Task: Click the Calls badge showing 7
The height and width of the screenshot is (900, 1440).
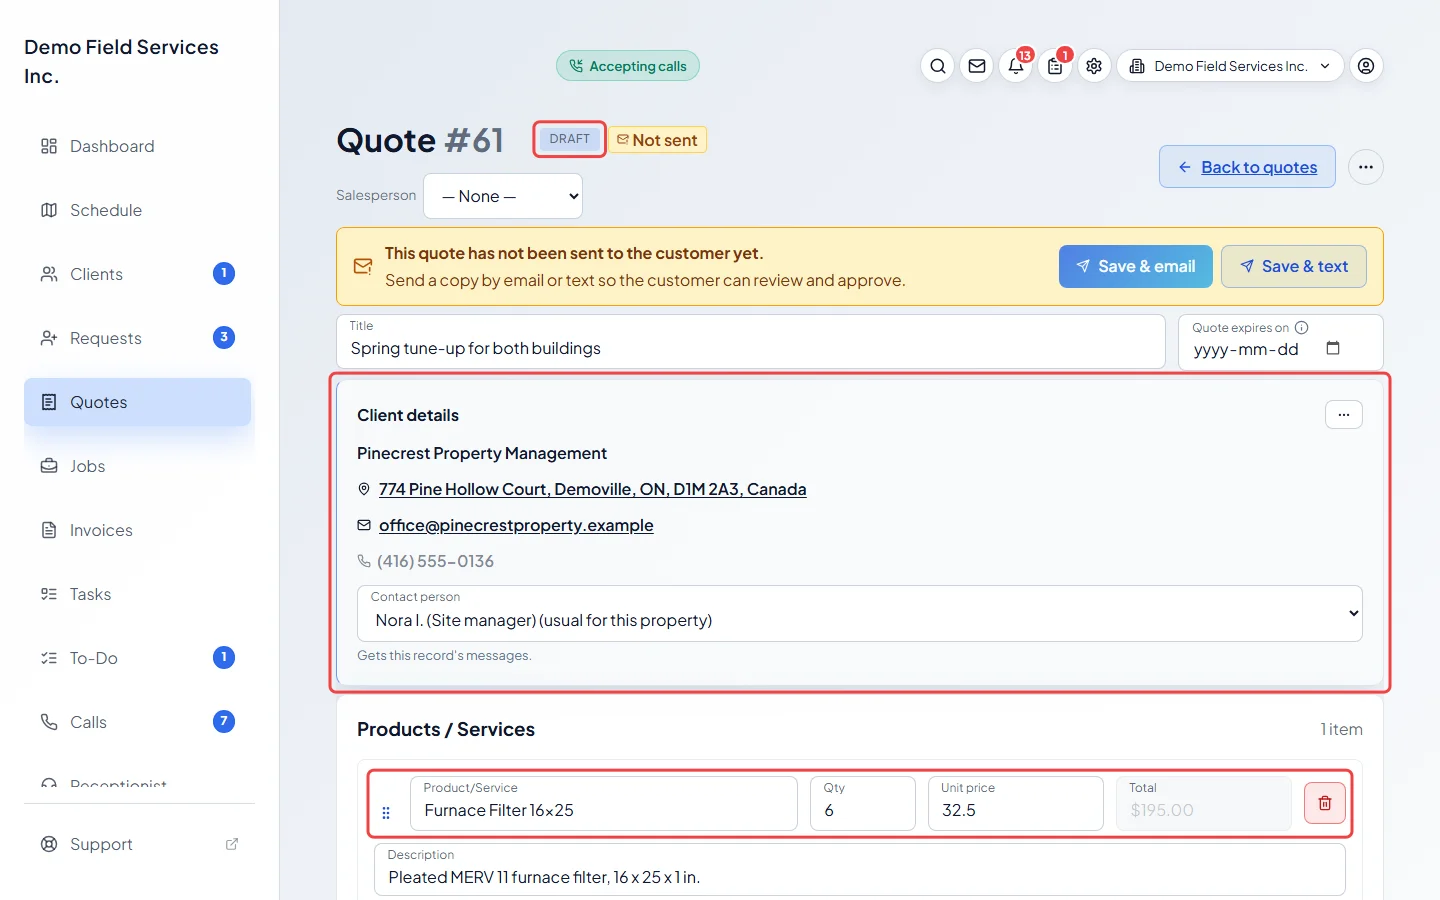Action: pyautogui.click(x=224, y=721)
